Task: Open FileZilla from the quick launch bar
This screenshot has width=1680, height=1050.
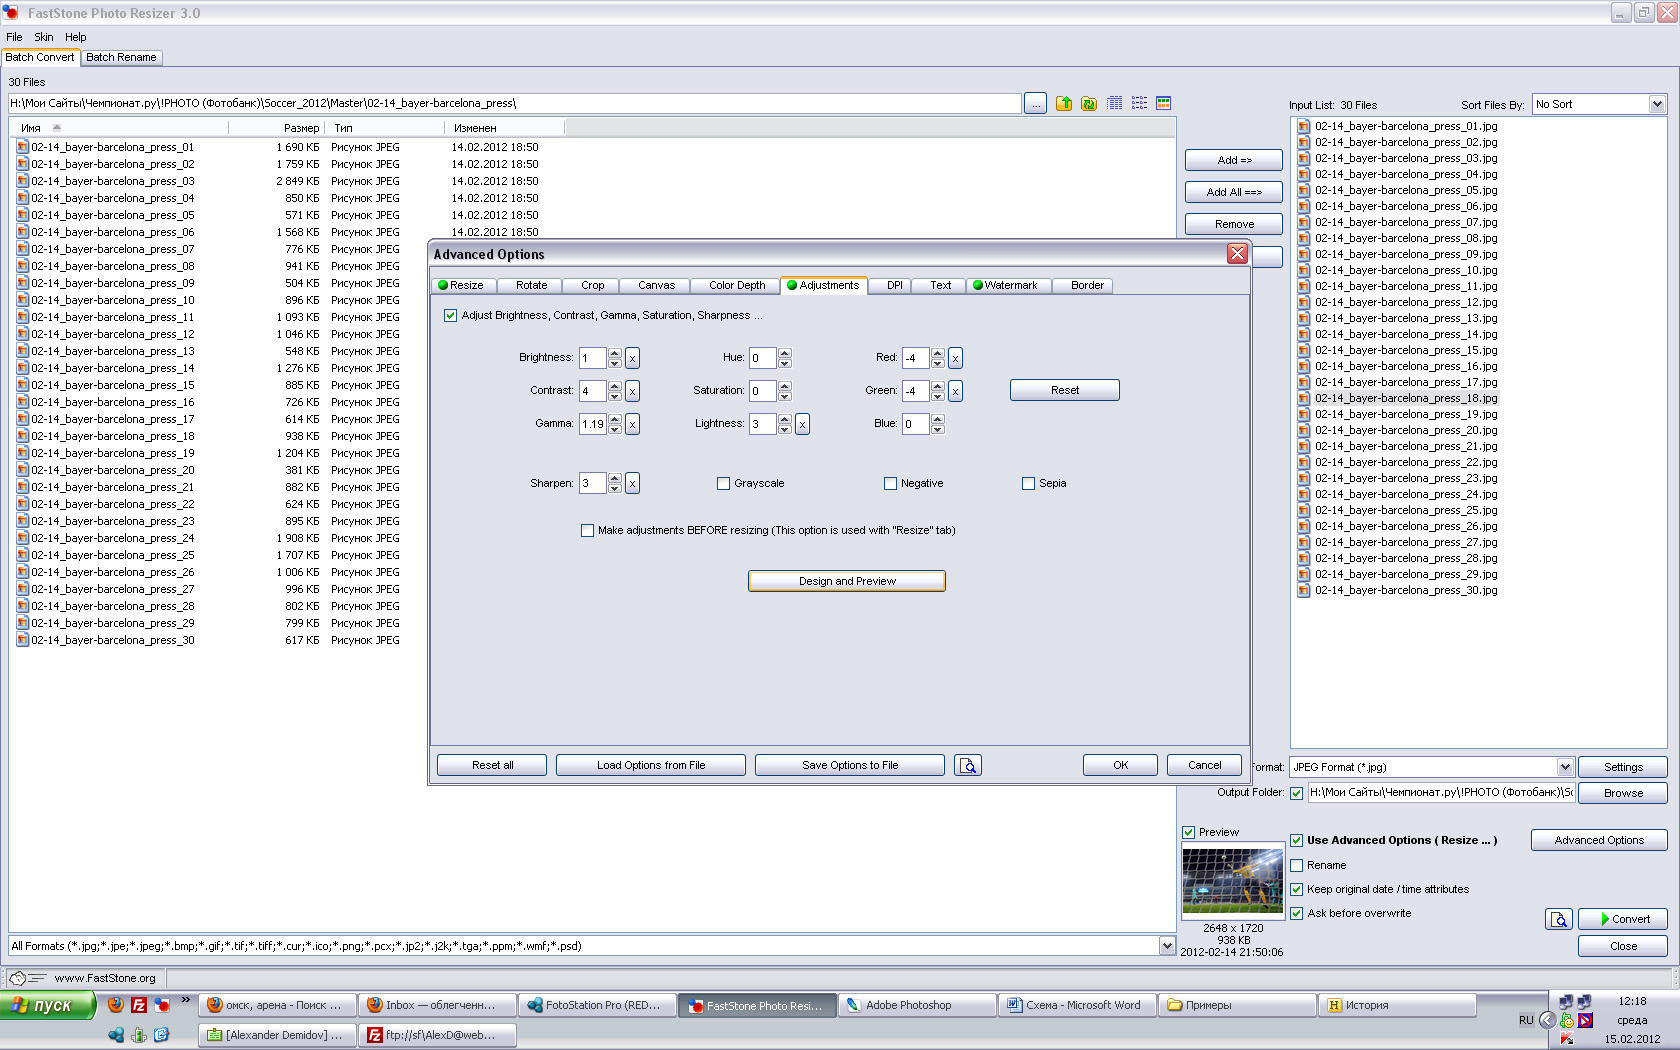Action: [x=139, y=1005]
